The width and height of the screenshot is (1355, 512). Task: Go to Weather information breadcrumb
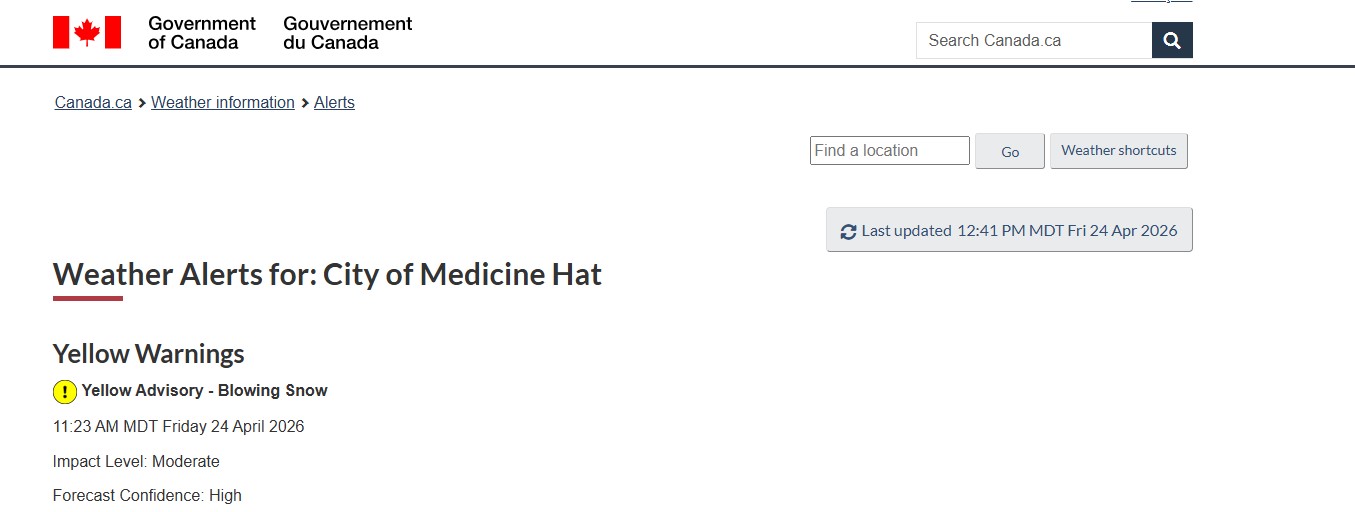223,103
